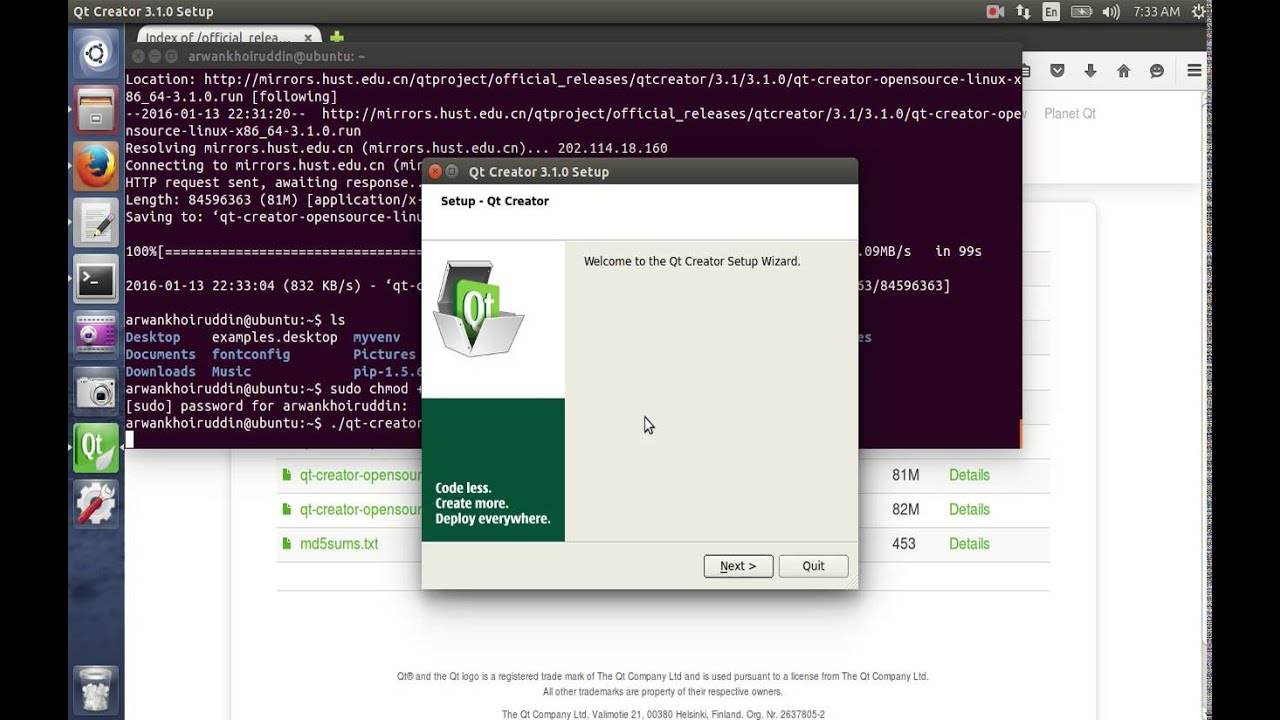Screen dimensions: 1280x720
Task: Open the En keyboard layout indicator
Action: 1051,12
